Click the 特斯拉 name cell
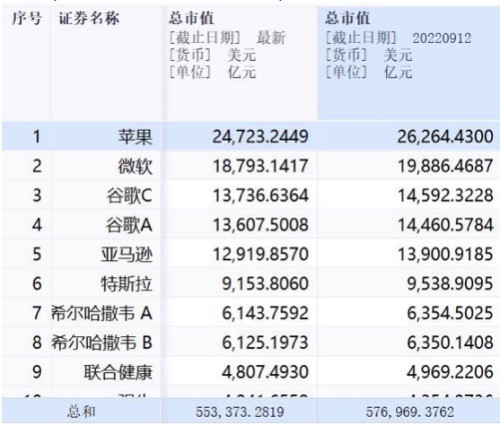 coord(127,284)
